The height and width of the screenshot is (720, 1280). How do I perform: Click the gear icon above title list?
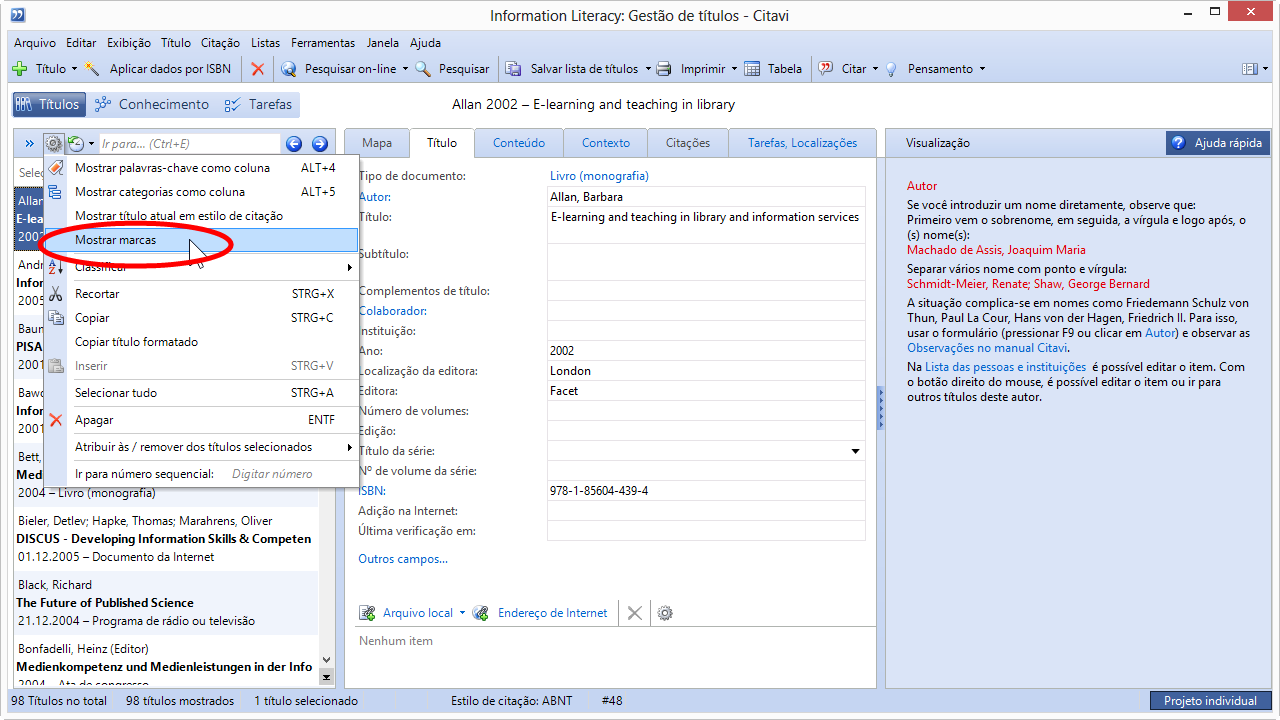(x=54, y=144)
